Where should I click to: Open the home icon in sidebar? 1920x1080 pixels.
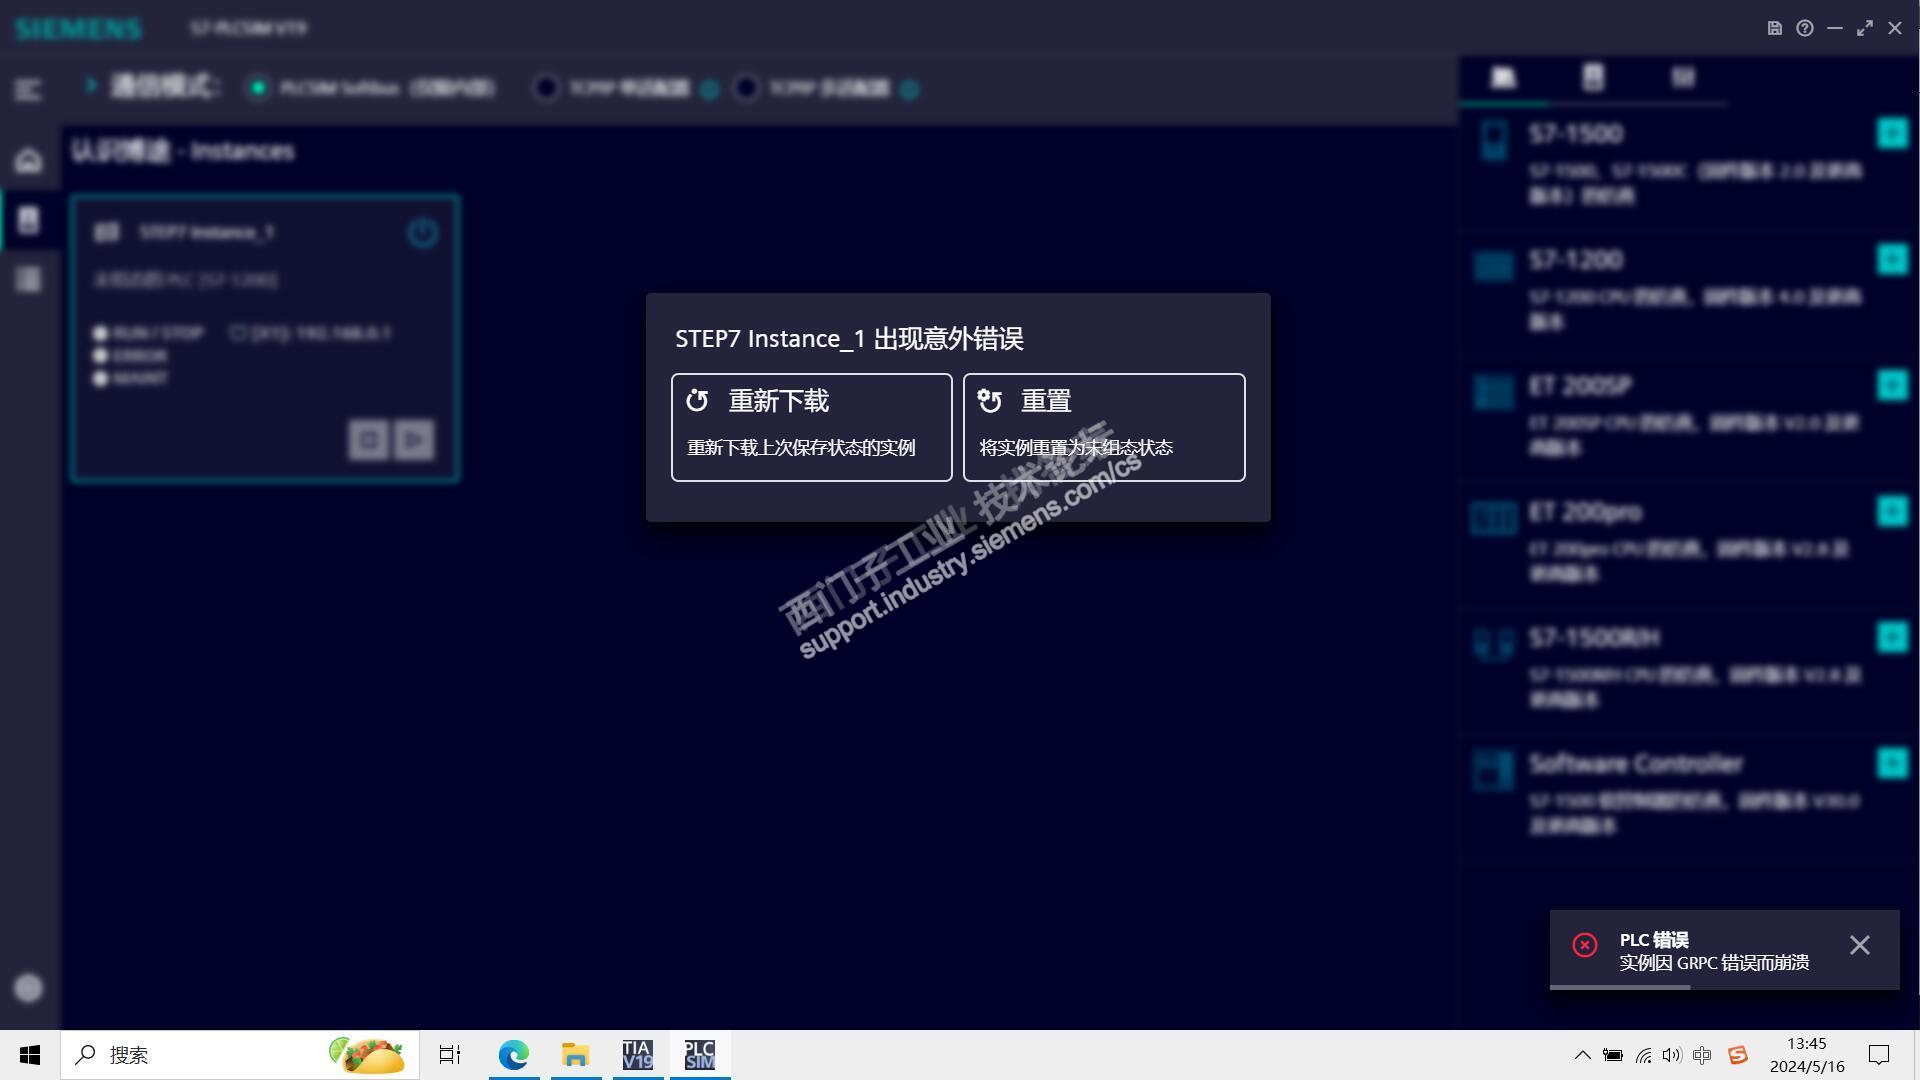click(28, 160)
